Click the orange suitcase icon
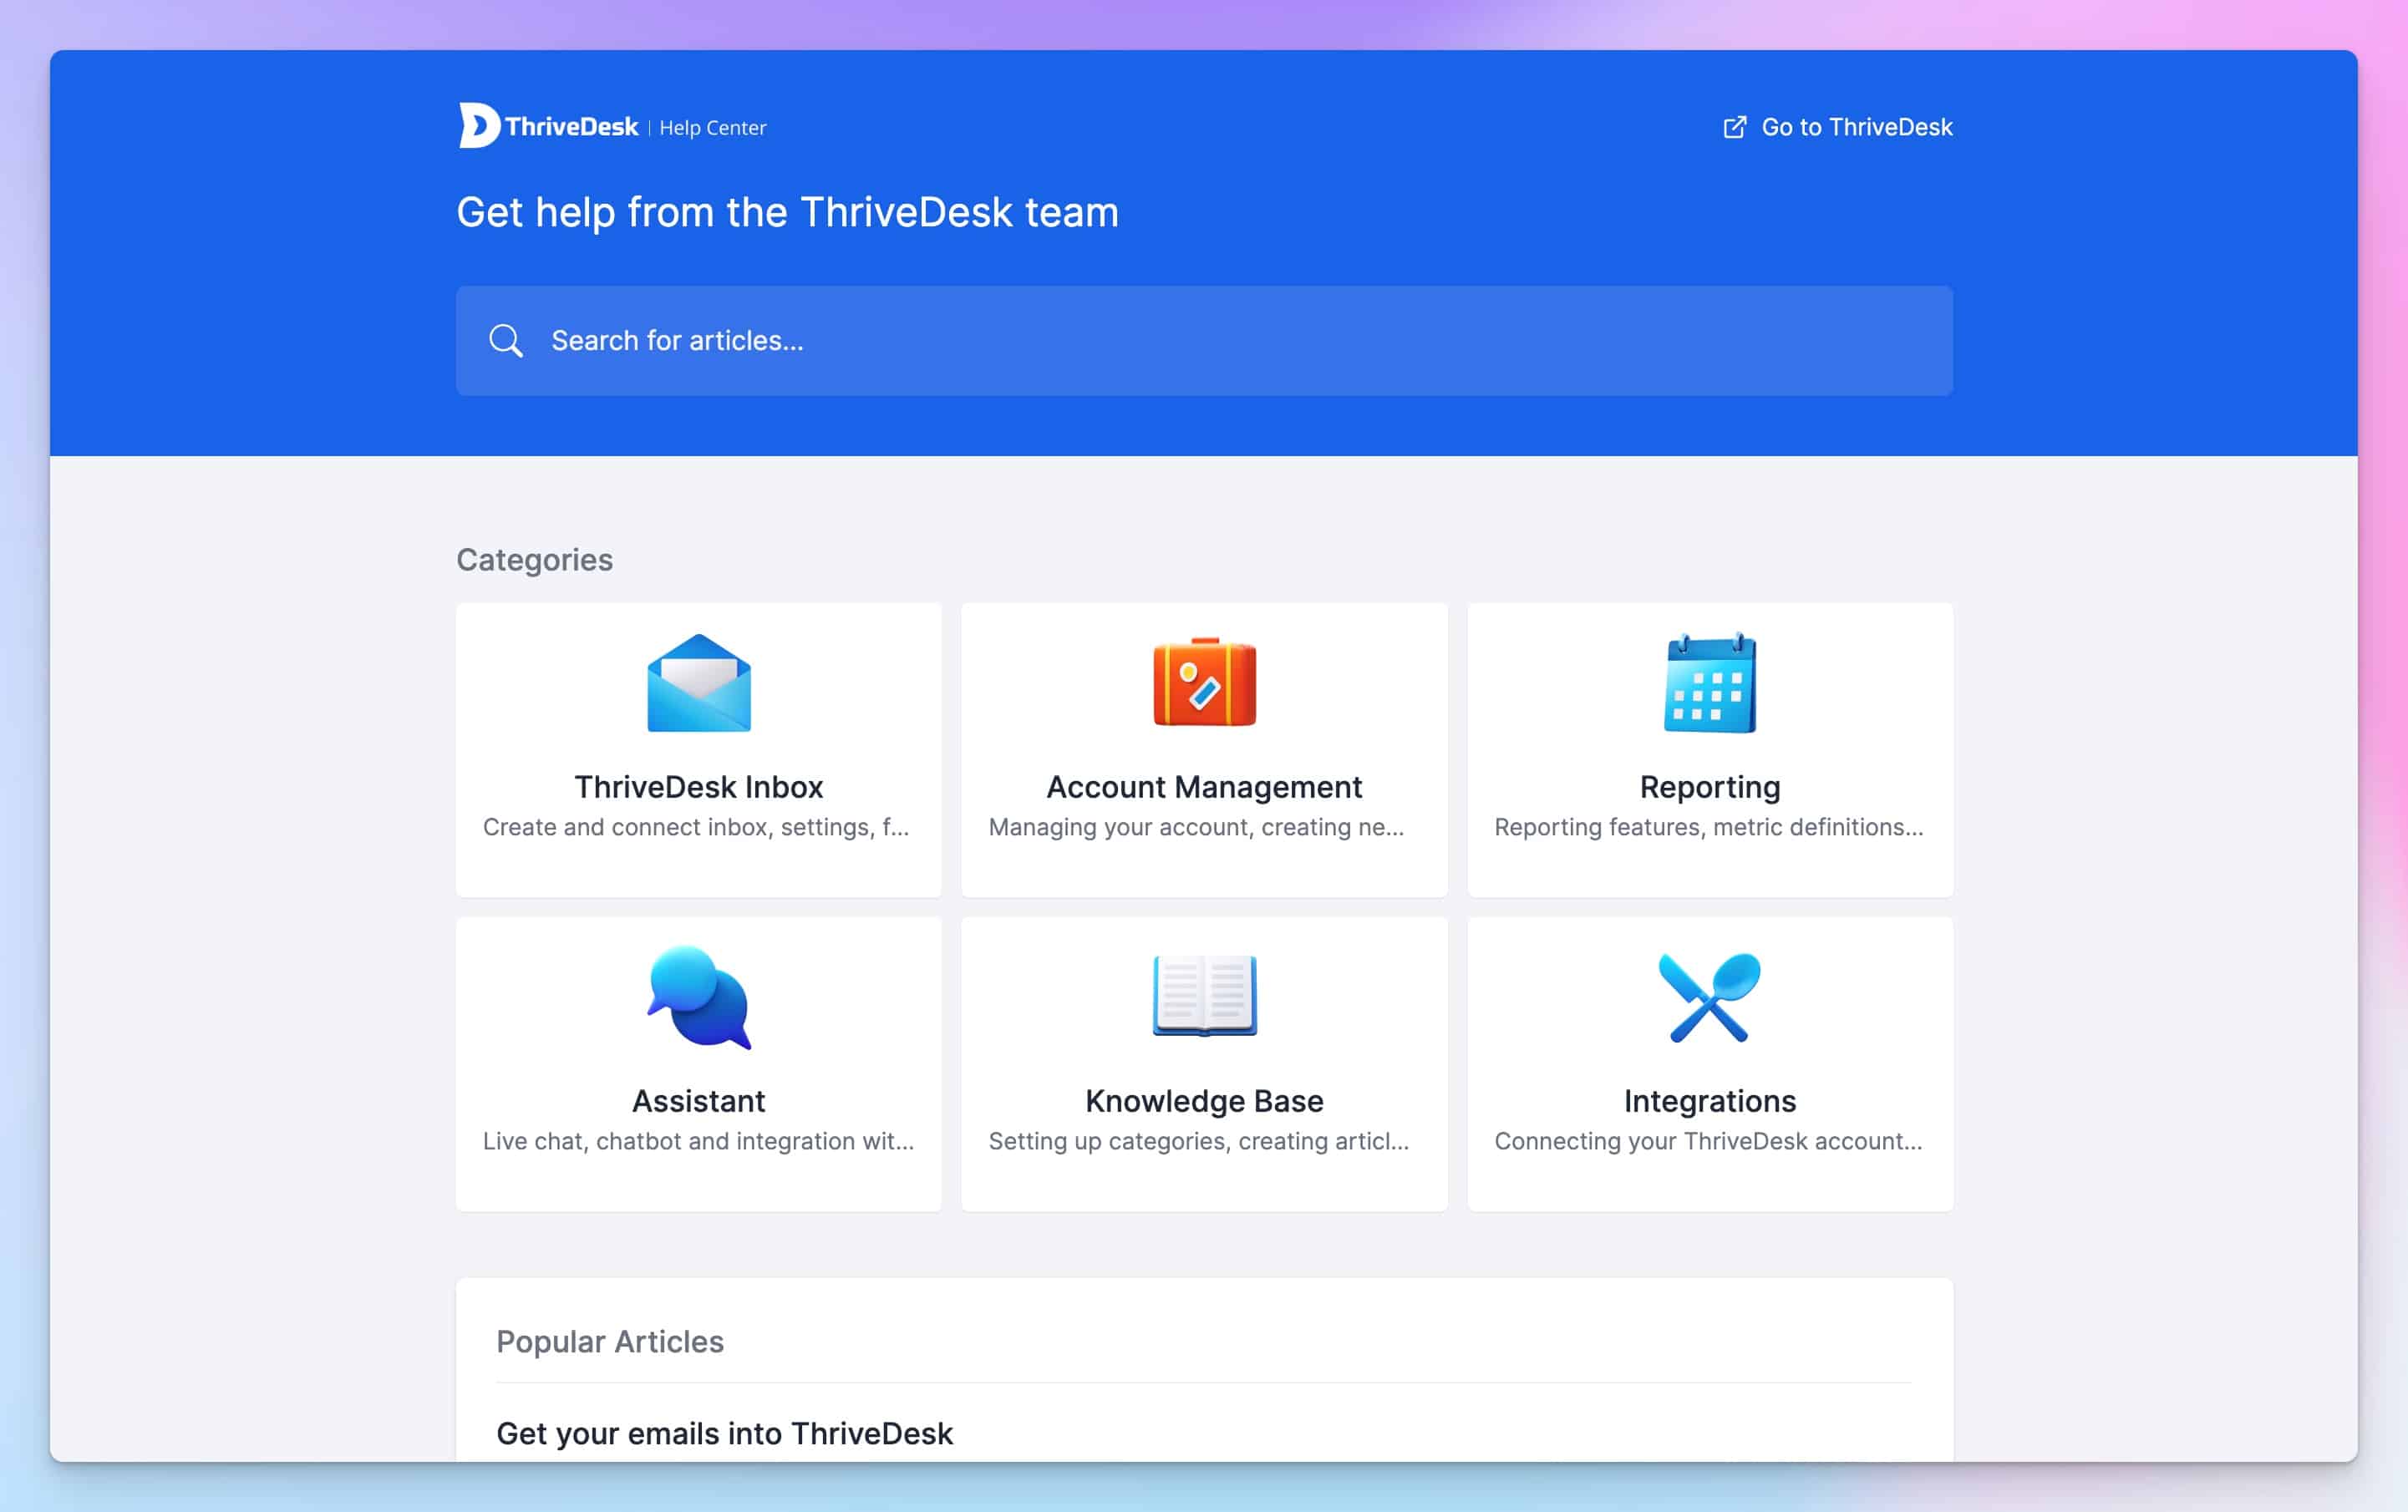 (1204, 682)
